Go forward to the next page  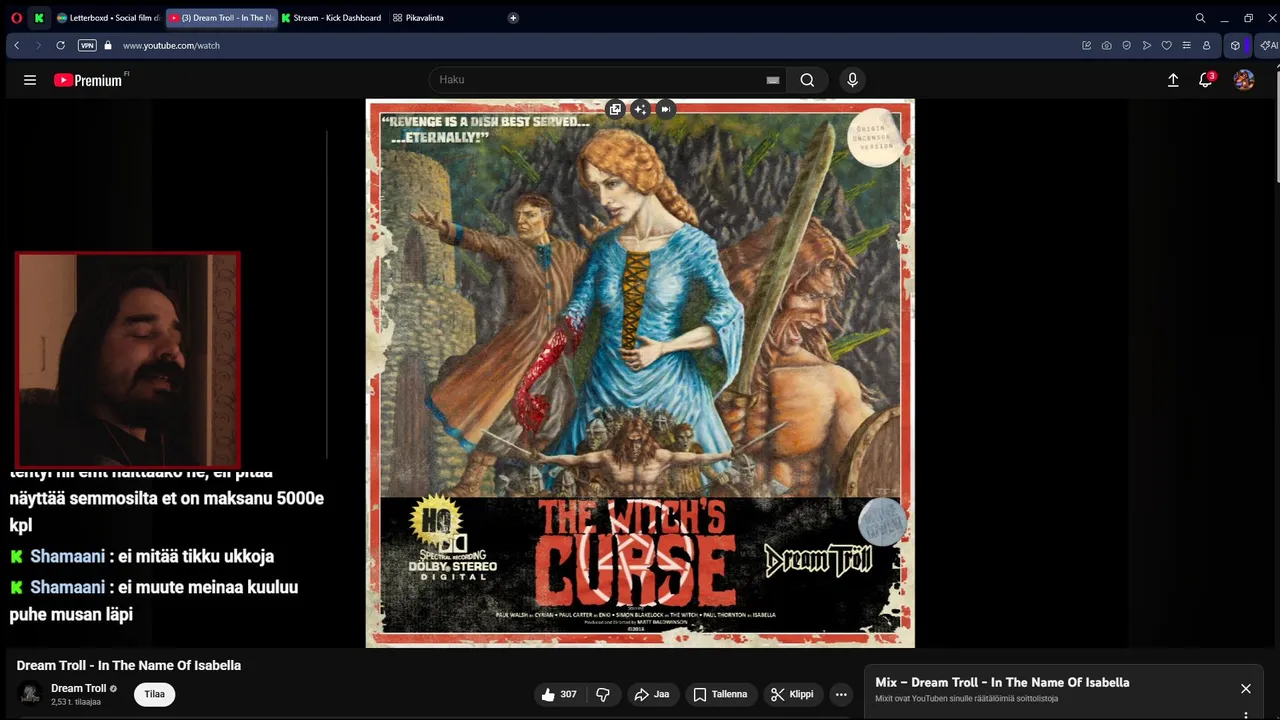click(38, 45)
